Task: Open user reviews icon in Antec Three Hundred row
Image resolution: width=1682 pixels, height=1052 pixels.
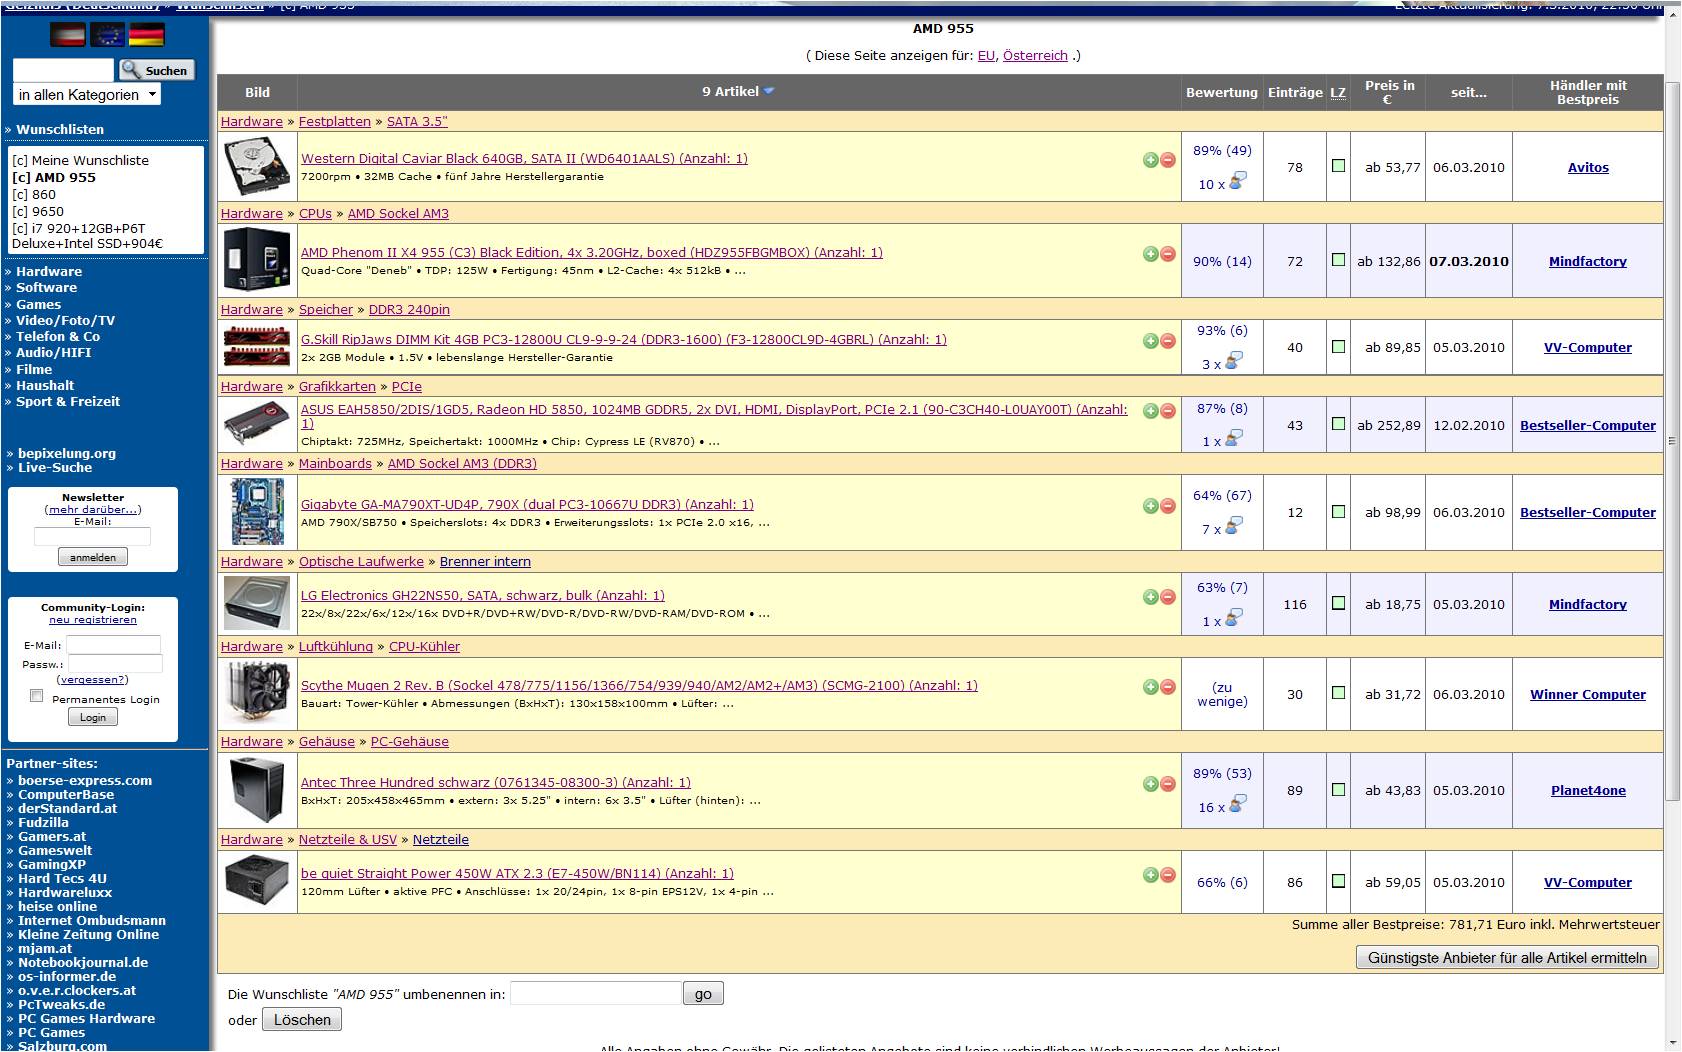Action: pyautogui.click(x=1238, y=804)
